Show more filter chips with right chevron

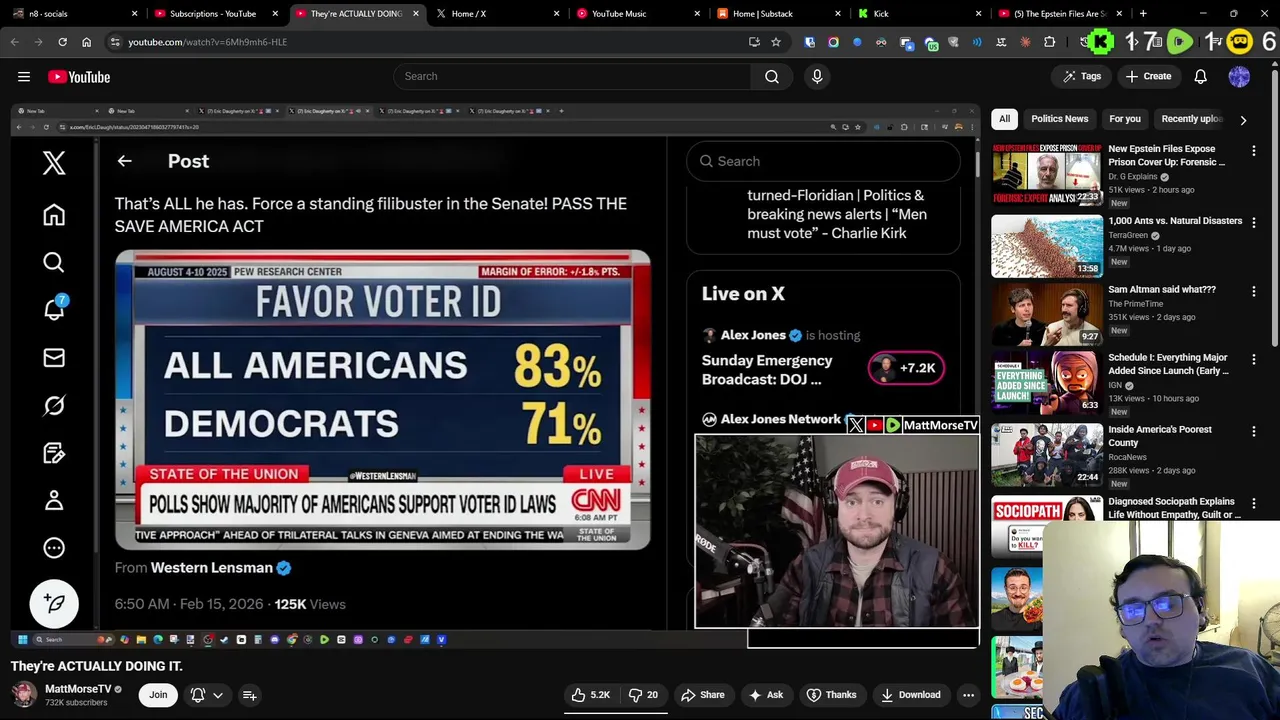pyautogui.click(x=1243, y=120)
